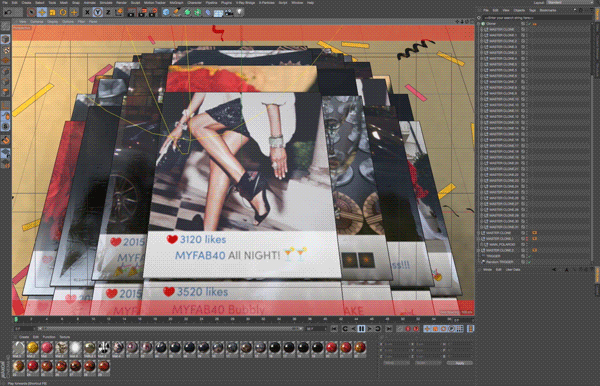This screenshot has width=600, height=386.
Task: Open the MoGraph menu
Action: click(176, 2)
